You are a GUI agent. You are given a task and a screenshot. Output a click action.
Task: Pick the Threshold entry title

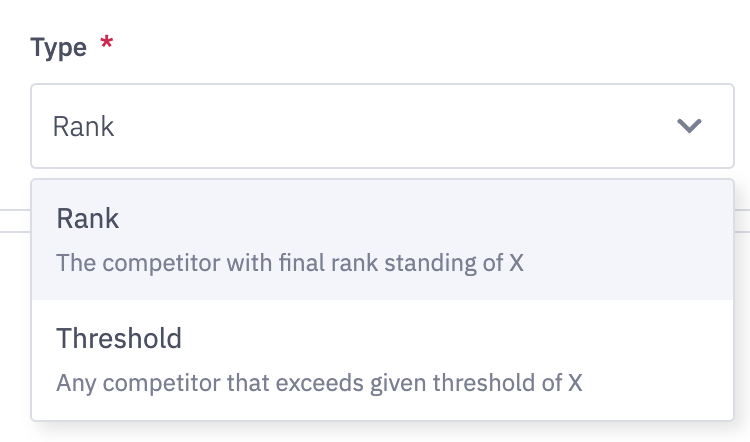119,338
